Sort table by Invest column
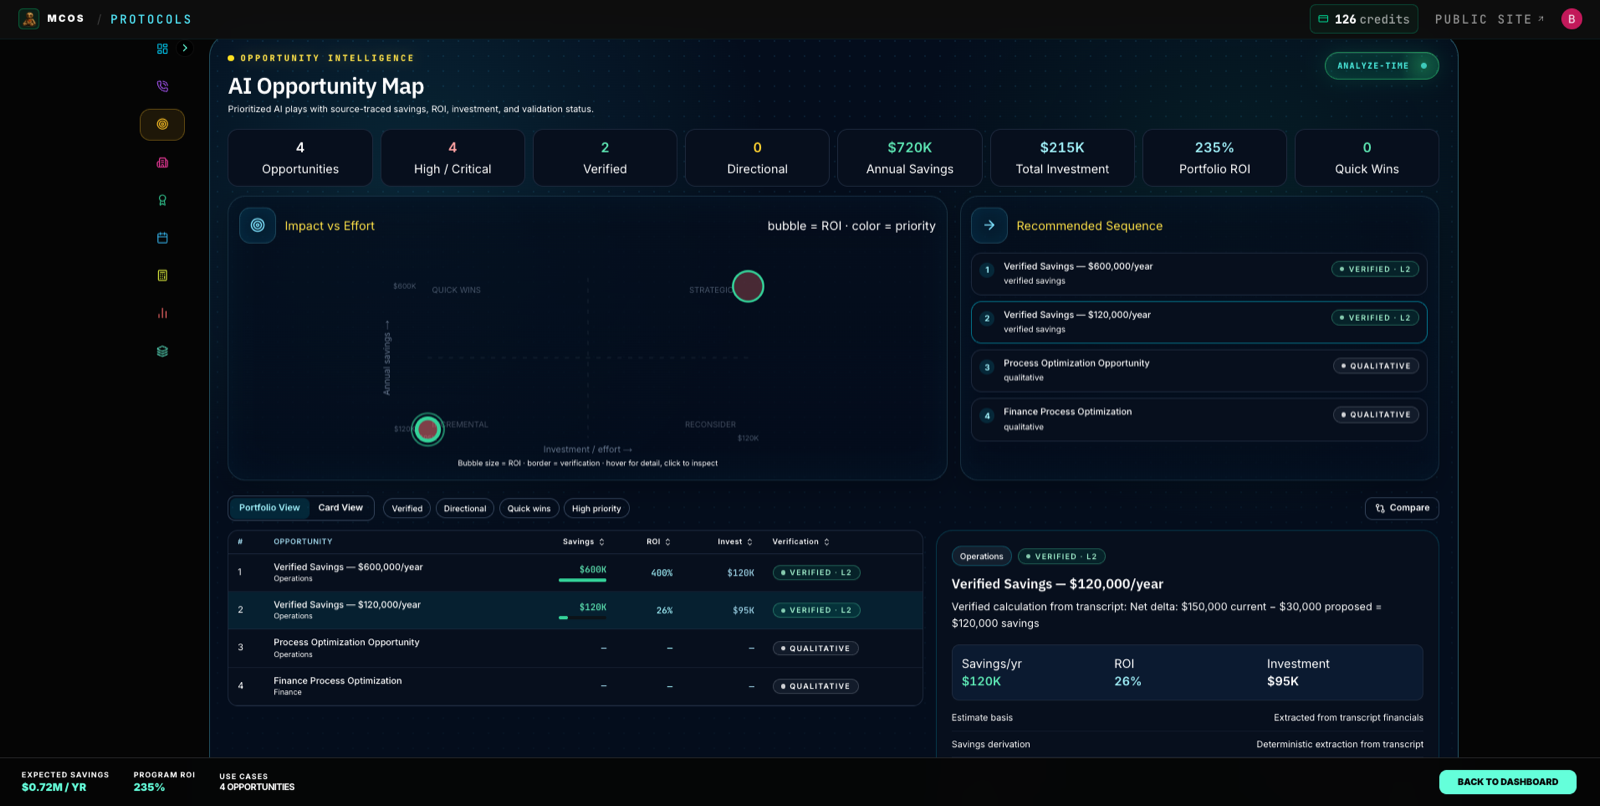1600x806 pixels. point(735,542)
